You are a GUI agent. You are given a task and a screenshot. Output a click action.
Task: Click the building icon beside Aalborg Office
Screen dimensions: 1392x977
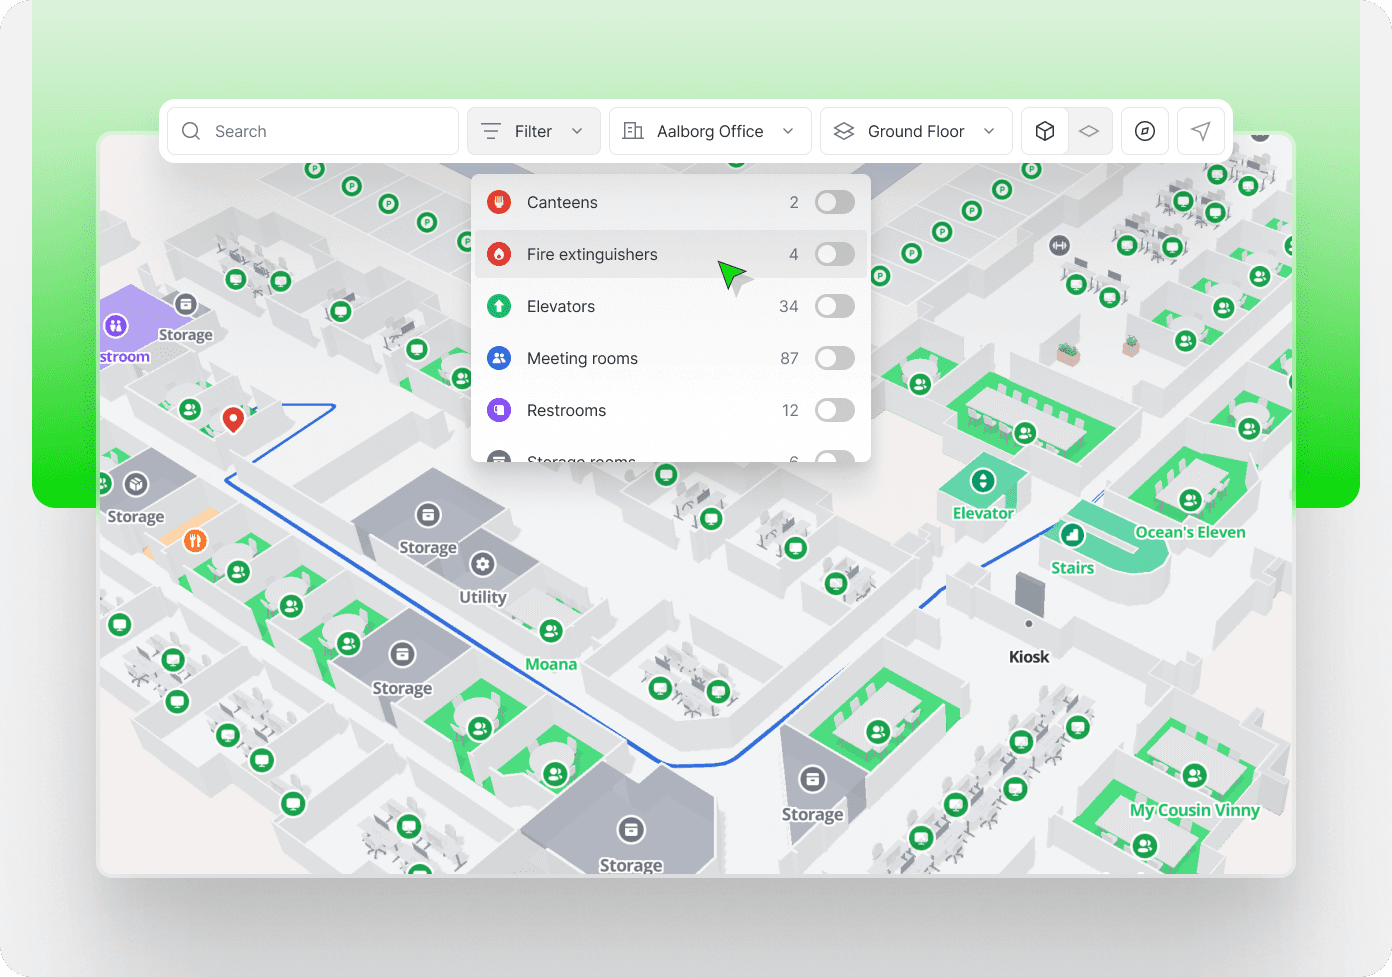pos(633,131)
